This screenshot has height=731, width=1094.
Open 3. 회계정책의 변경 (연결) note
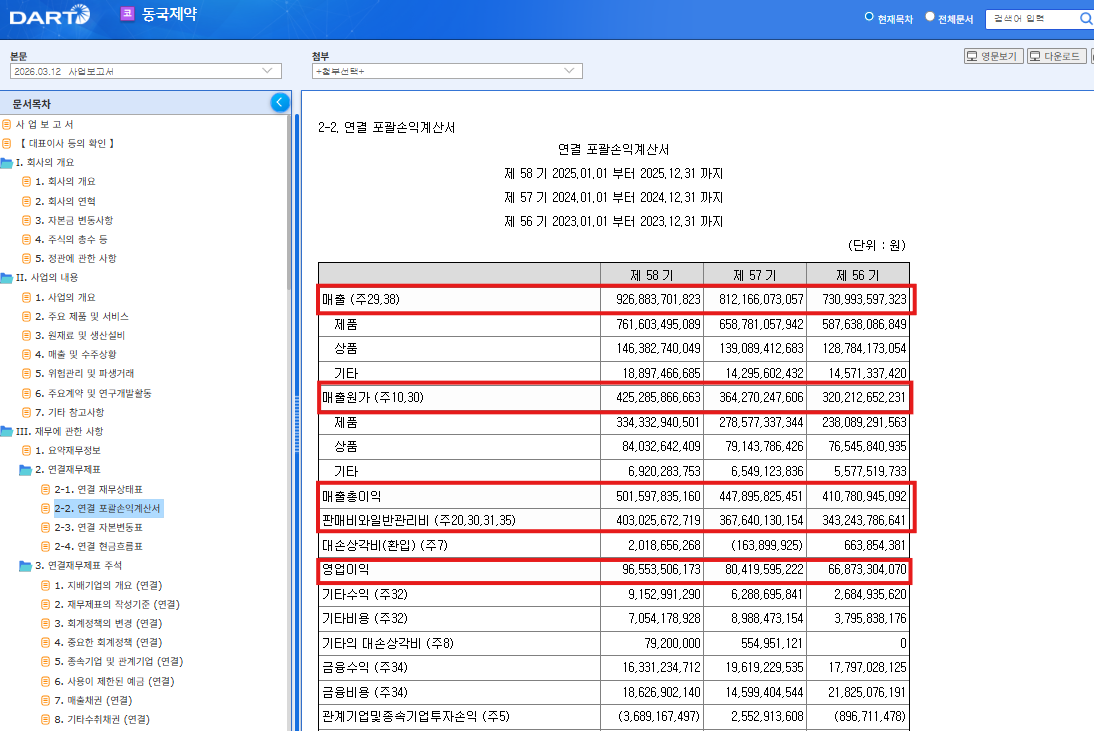tap(108, 624)
